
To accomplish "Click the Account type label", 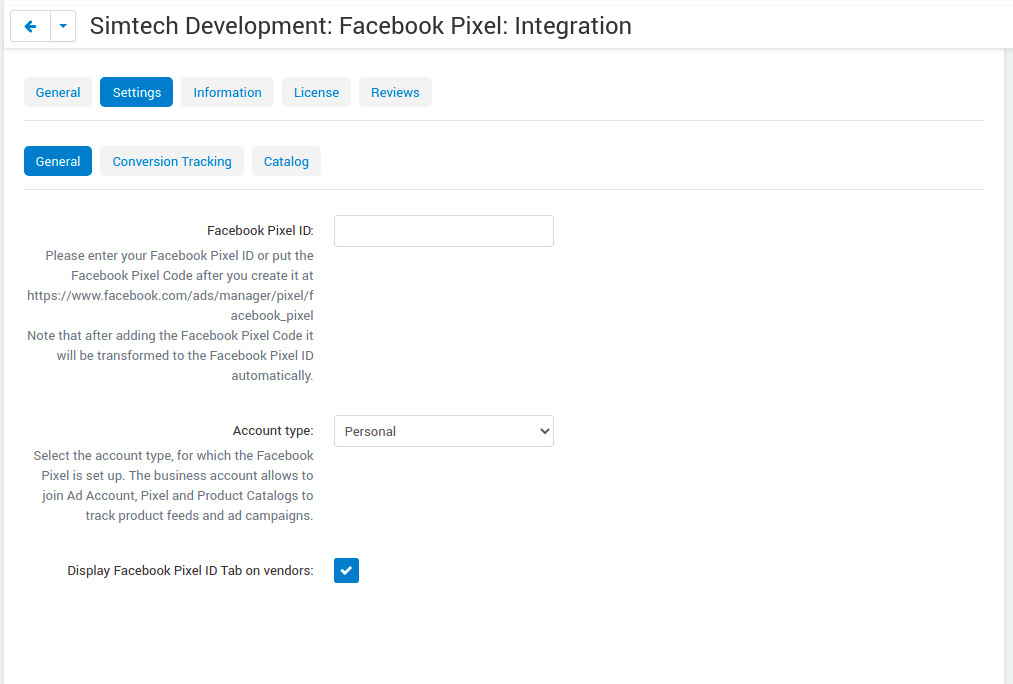I will click(272, 430).
